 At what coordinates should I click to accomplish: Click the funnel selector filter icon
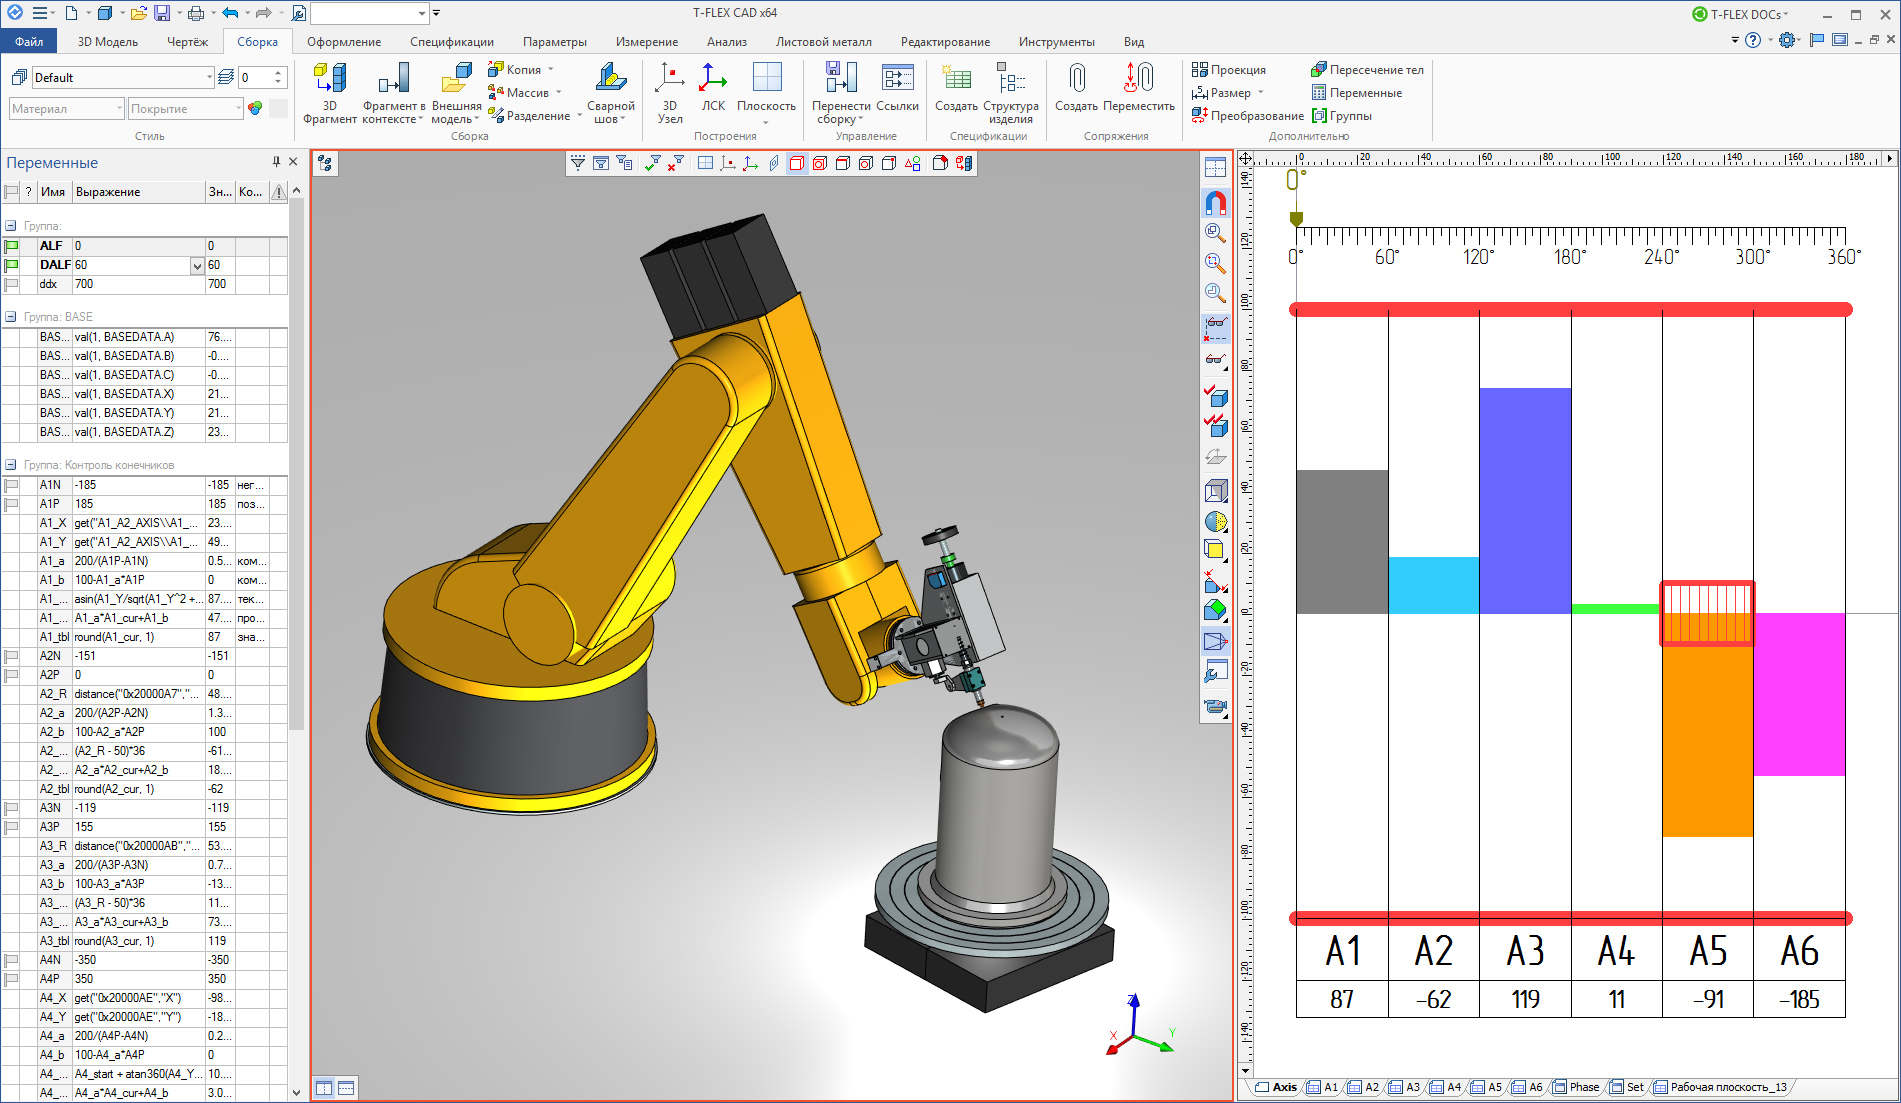point(578,163)
